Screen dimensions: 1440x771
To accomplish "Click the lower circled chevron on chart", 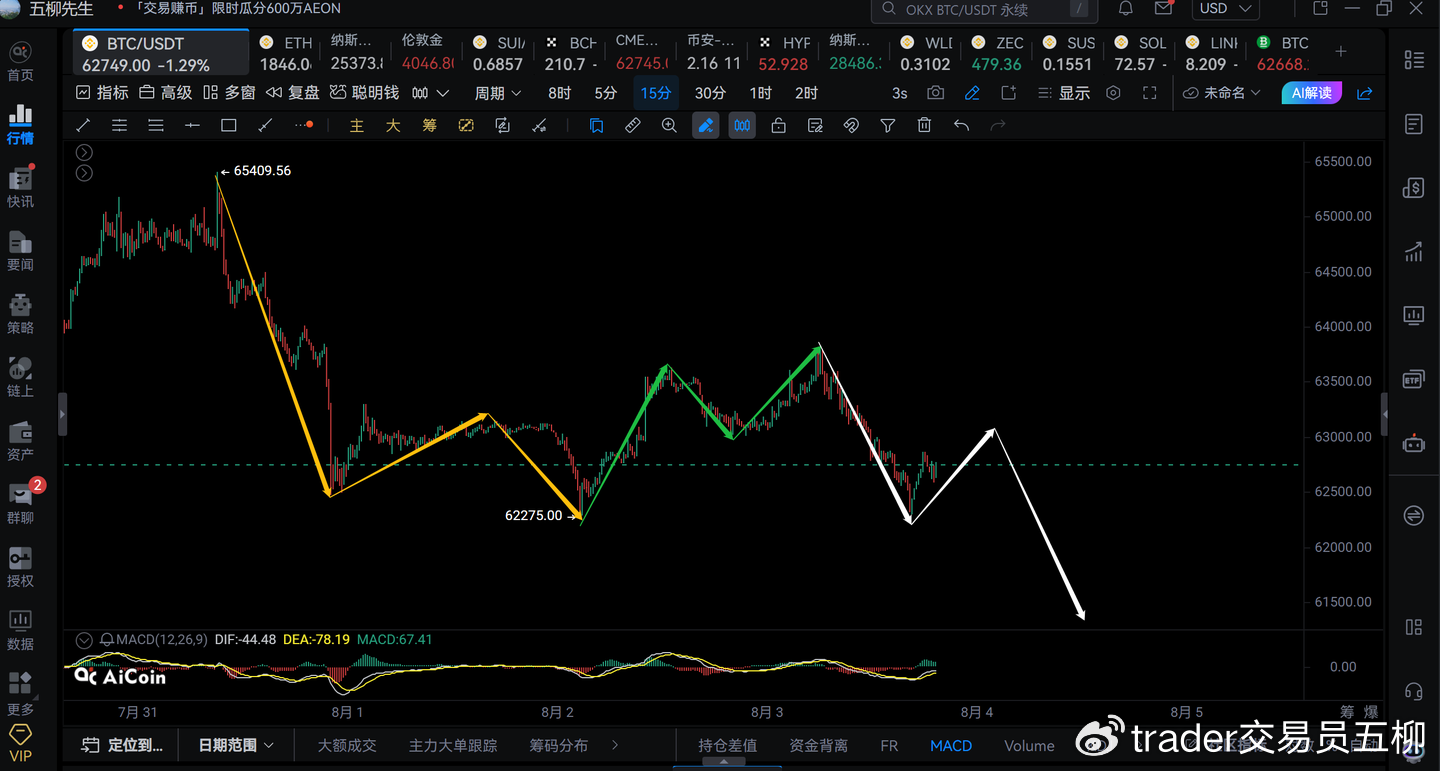I will coord(84,173).
